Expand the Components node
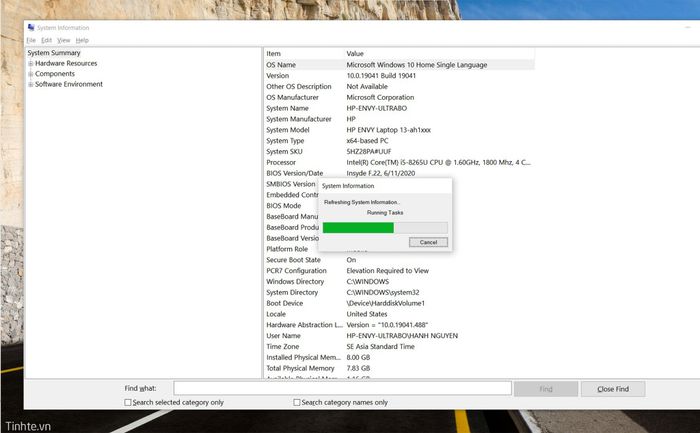This screenshot has width=700, height=433. click(30, 74)
